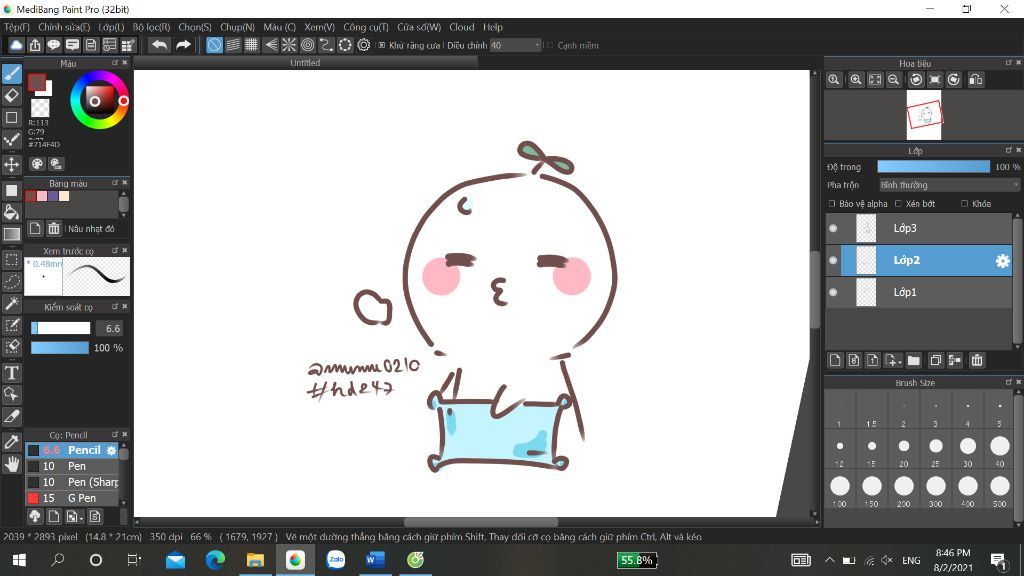Delete the palette color with trash icon
This screenshot has width=1024, height=576.
54,229
